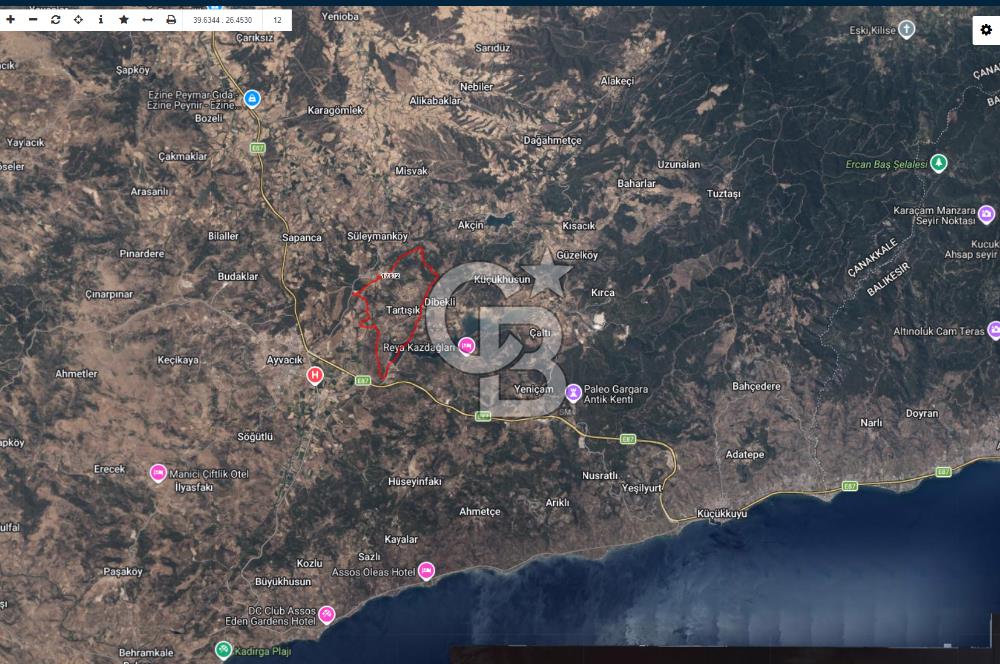Click the Budaklar label
The image size is (1000, 664).
(x=238, y=276)
